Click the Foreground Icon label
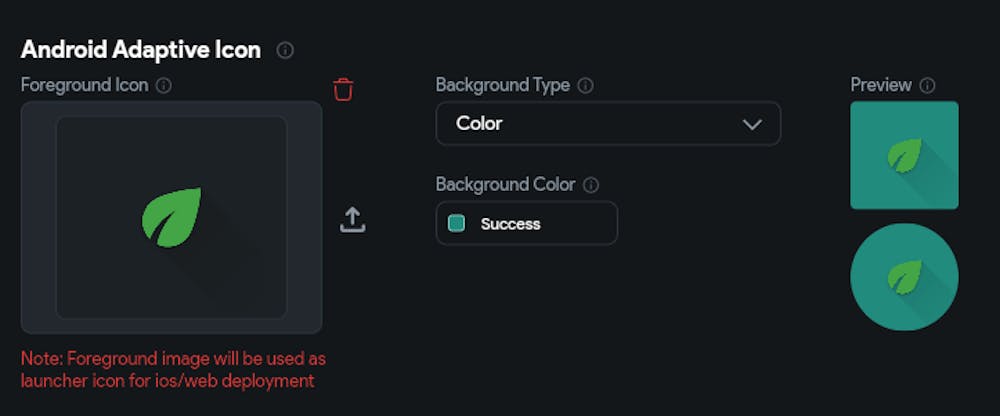 click(84, 86)
